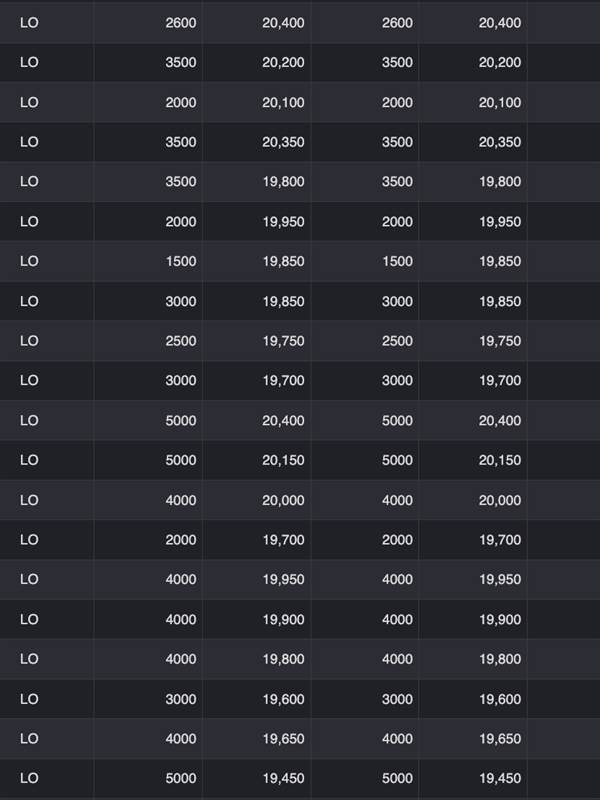
Task: Click the LO cell in the 19,450 row
Action: (29, 779)
